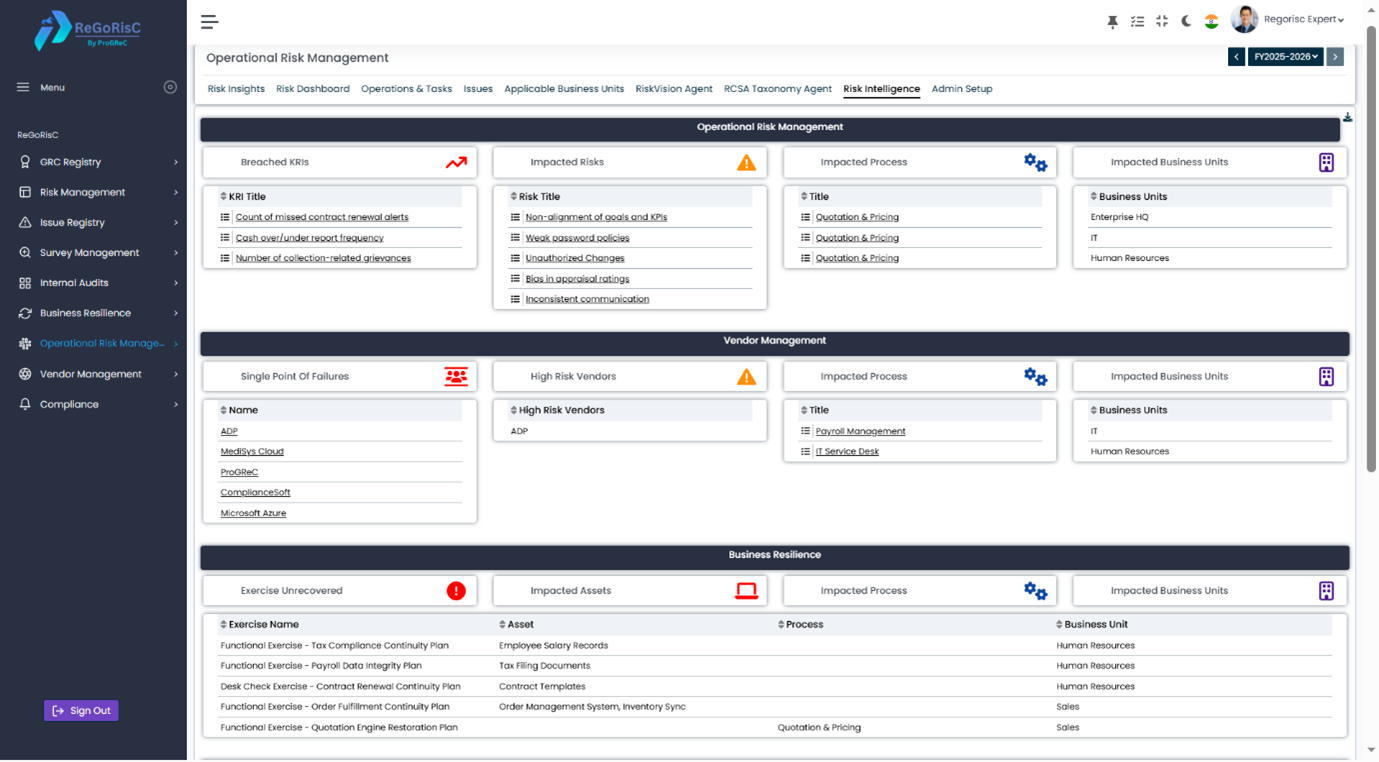This screenshot has width=1379, height=762.
Task: Click the download icon below fiscal year
Action: 1347,118
